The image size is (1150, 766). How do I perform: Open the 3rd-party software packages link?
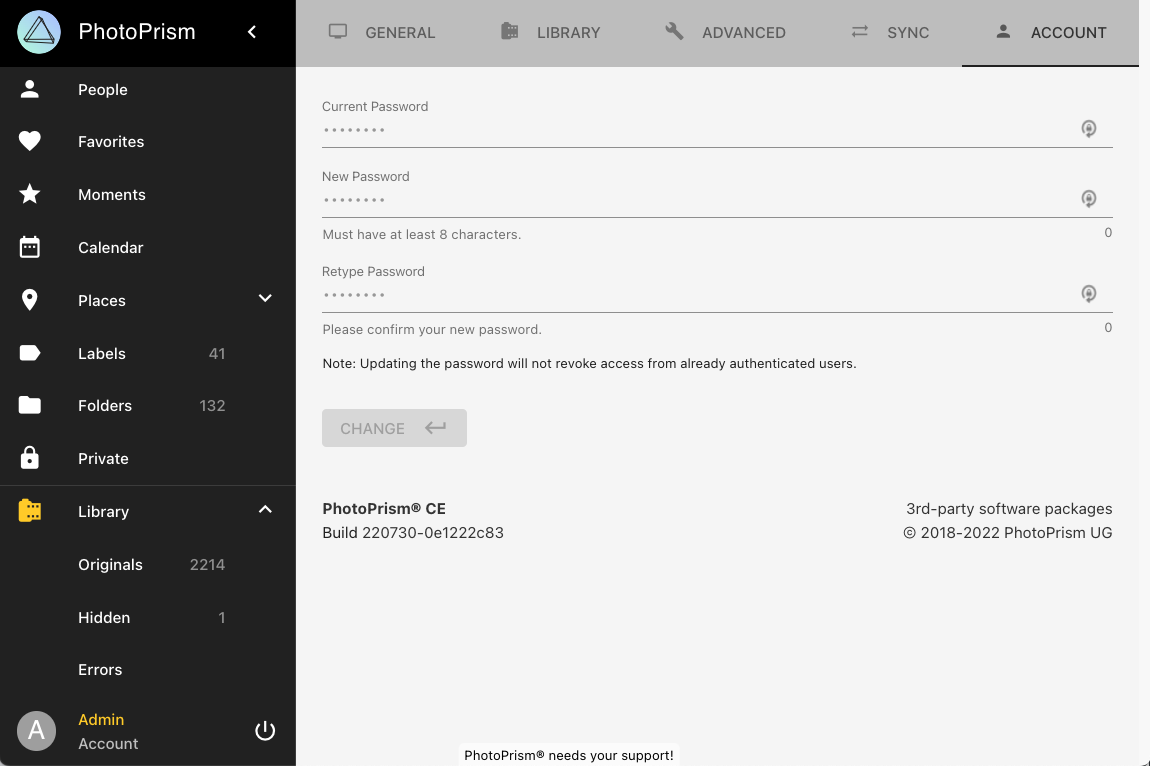(x=1009, y=509)
